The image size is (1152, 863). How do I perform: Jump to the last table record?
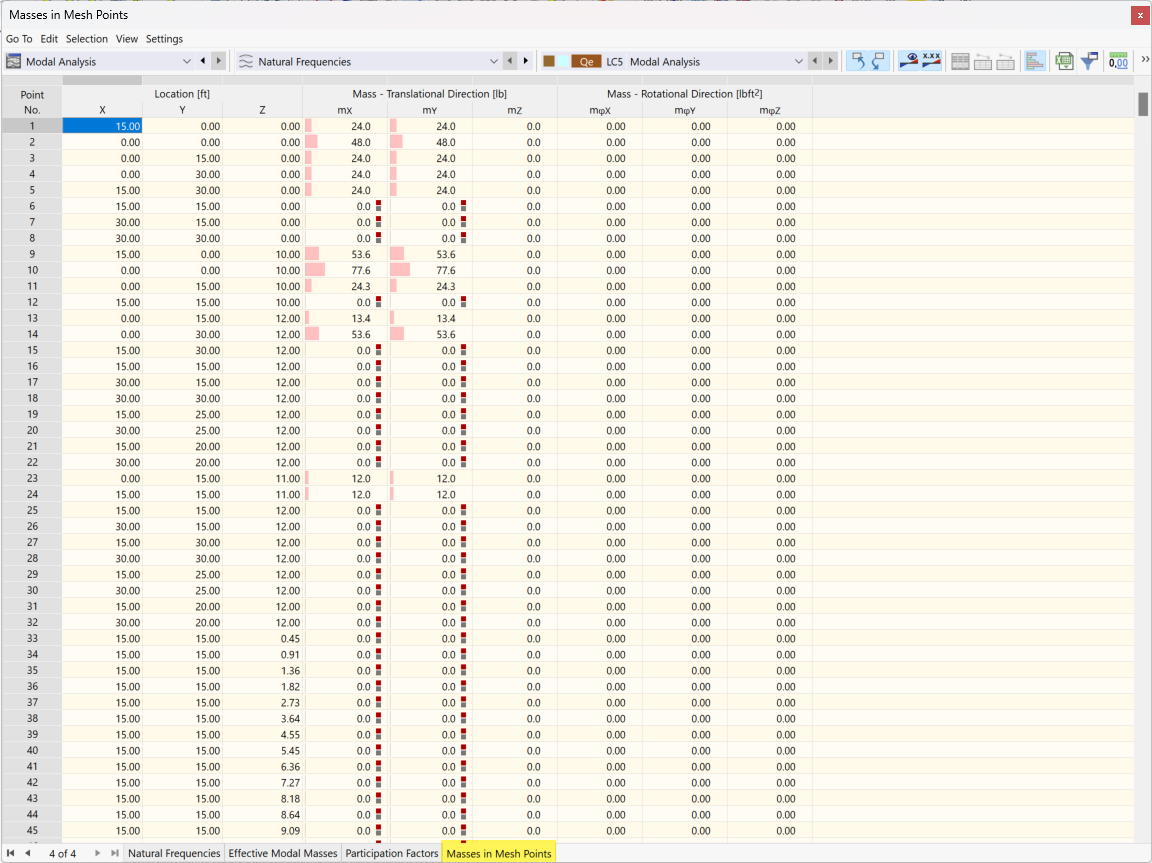tap(113, 853)
